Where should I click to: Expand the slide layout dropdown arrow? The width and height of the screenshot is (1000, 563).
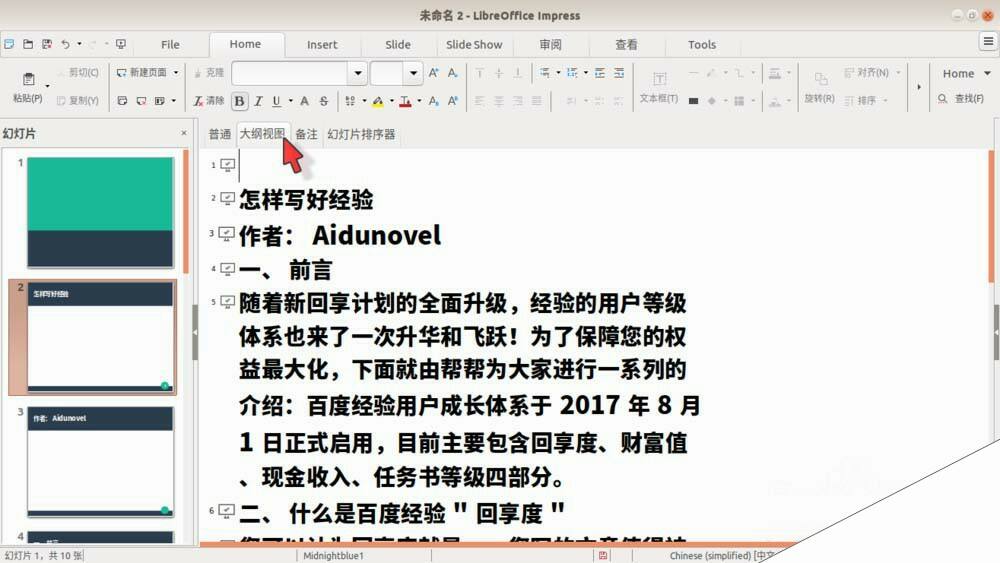pyautogui.click(x=173, y=101)
